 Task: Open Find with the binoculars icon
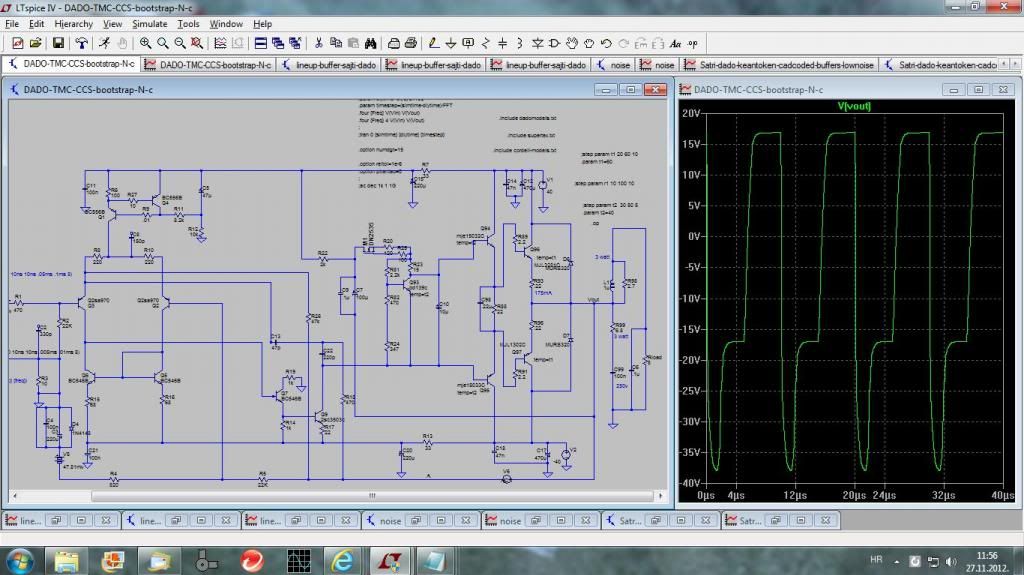[370, 43]
